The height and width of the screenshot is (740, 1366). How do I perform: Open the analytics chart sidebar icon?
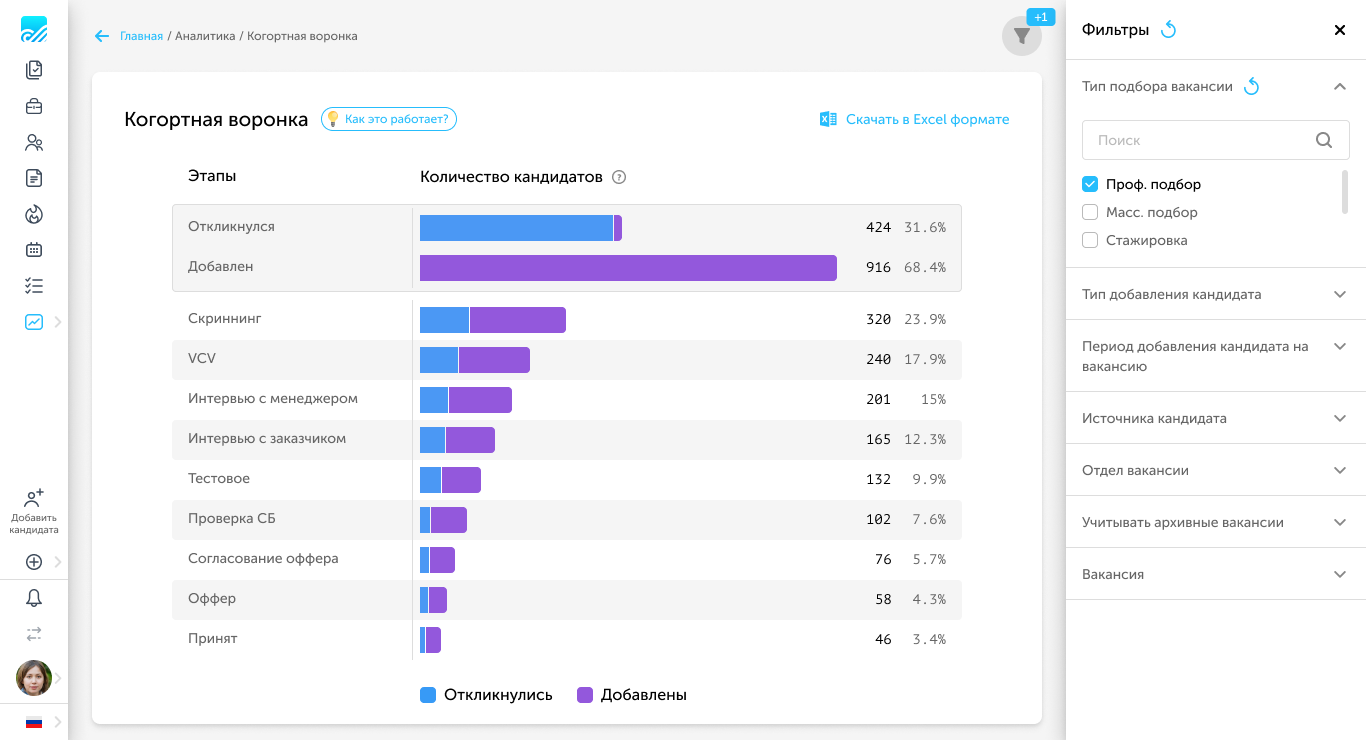(x=34, y=322)
